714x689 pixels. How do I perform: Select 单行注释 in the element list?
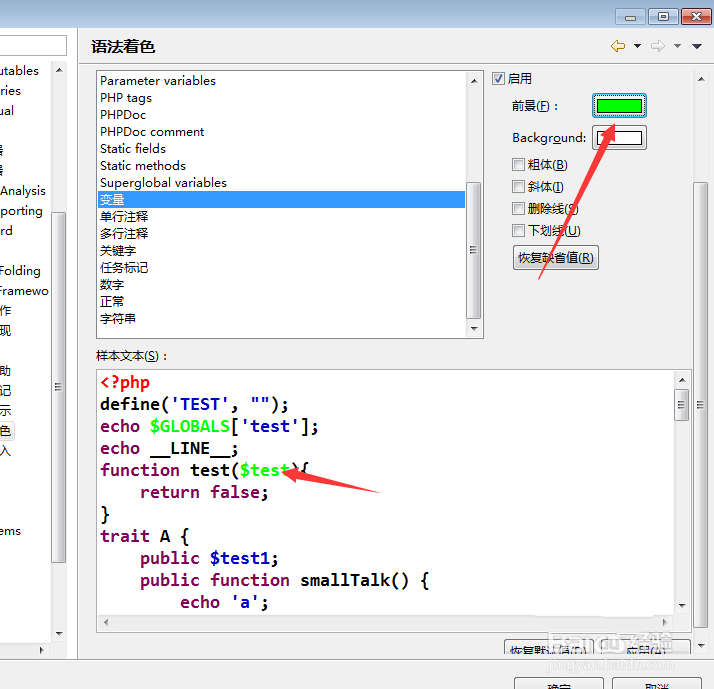281,217
